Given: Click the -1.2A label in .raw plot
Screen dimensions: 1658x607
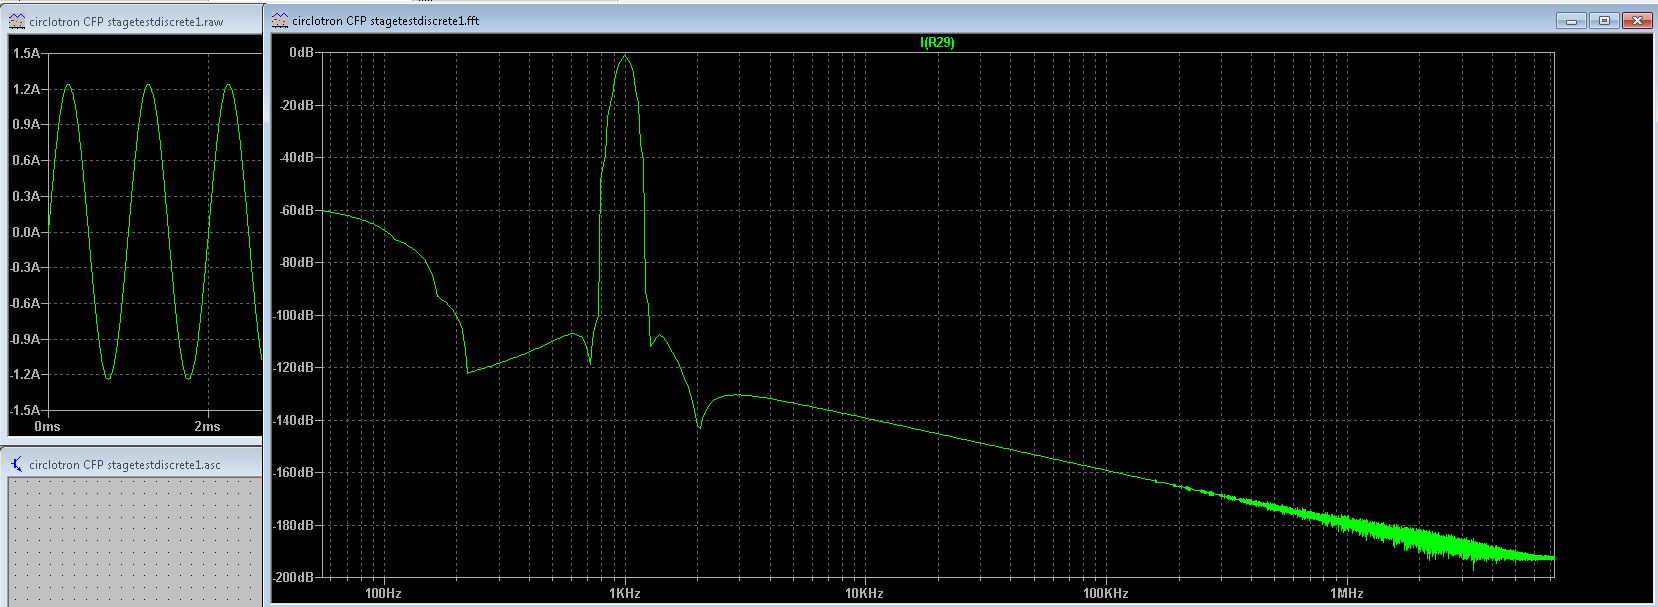Looking at the screenshot, I should tap(25, 374).
